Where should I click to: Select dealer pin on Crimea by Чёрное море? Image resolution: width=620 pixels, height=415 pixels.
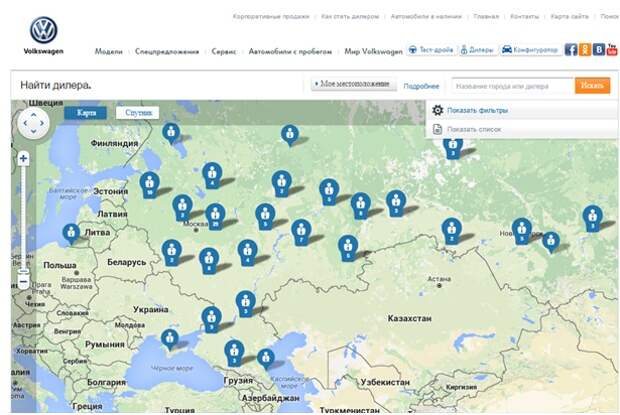tap(170, 339)
